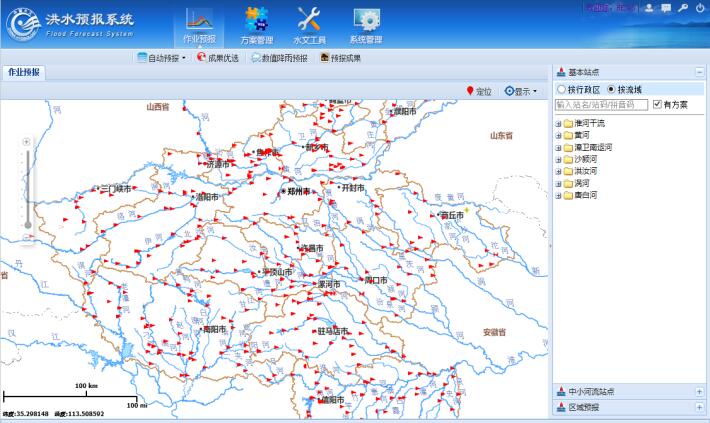The width and height of the screenshot is (710, 423).
Task: Click the 定位 locate button
Action: coord(478,91)
